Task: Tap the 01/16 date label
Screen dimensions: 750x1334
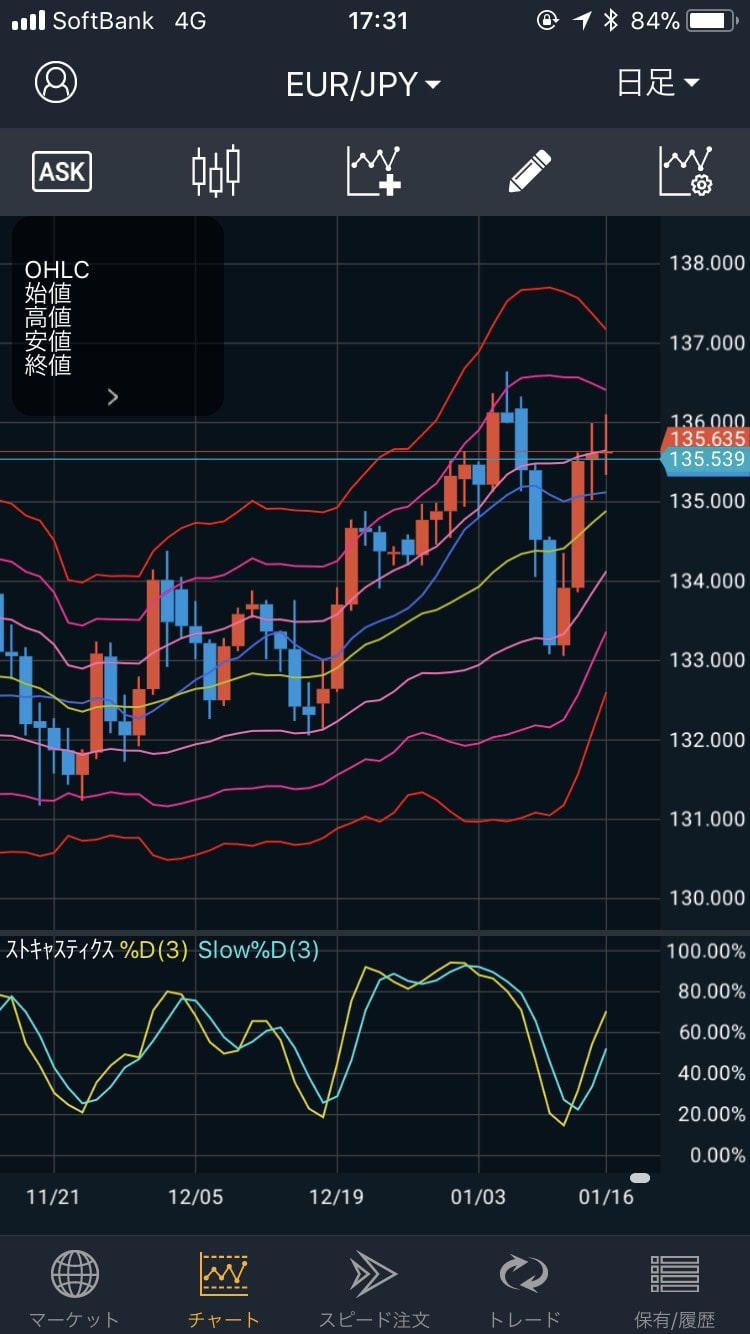Action: click(x=606, y=1197)
